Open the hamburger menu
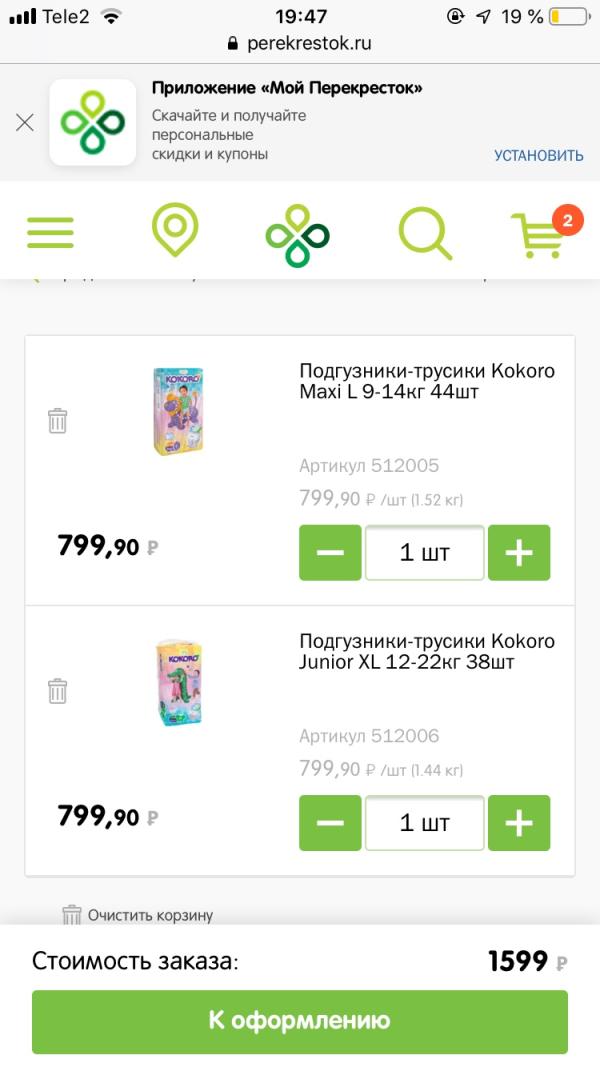Screen dimensions: 600x1066 pyautogui.click(x=50, y=232)
